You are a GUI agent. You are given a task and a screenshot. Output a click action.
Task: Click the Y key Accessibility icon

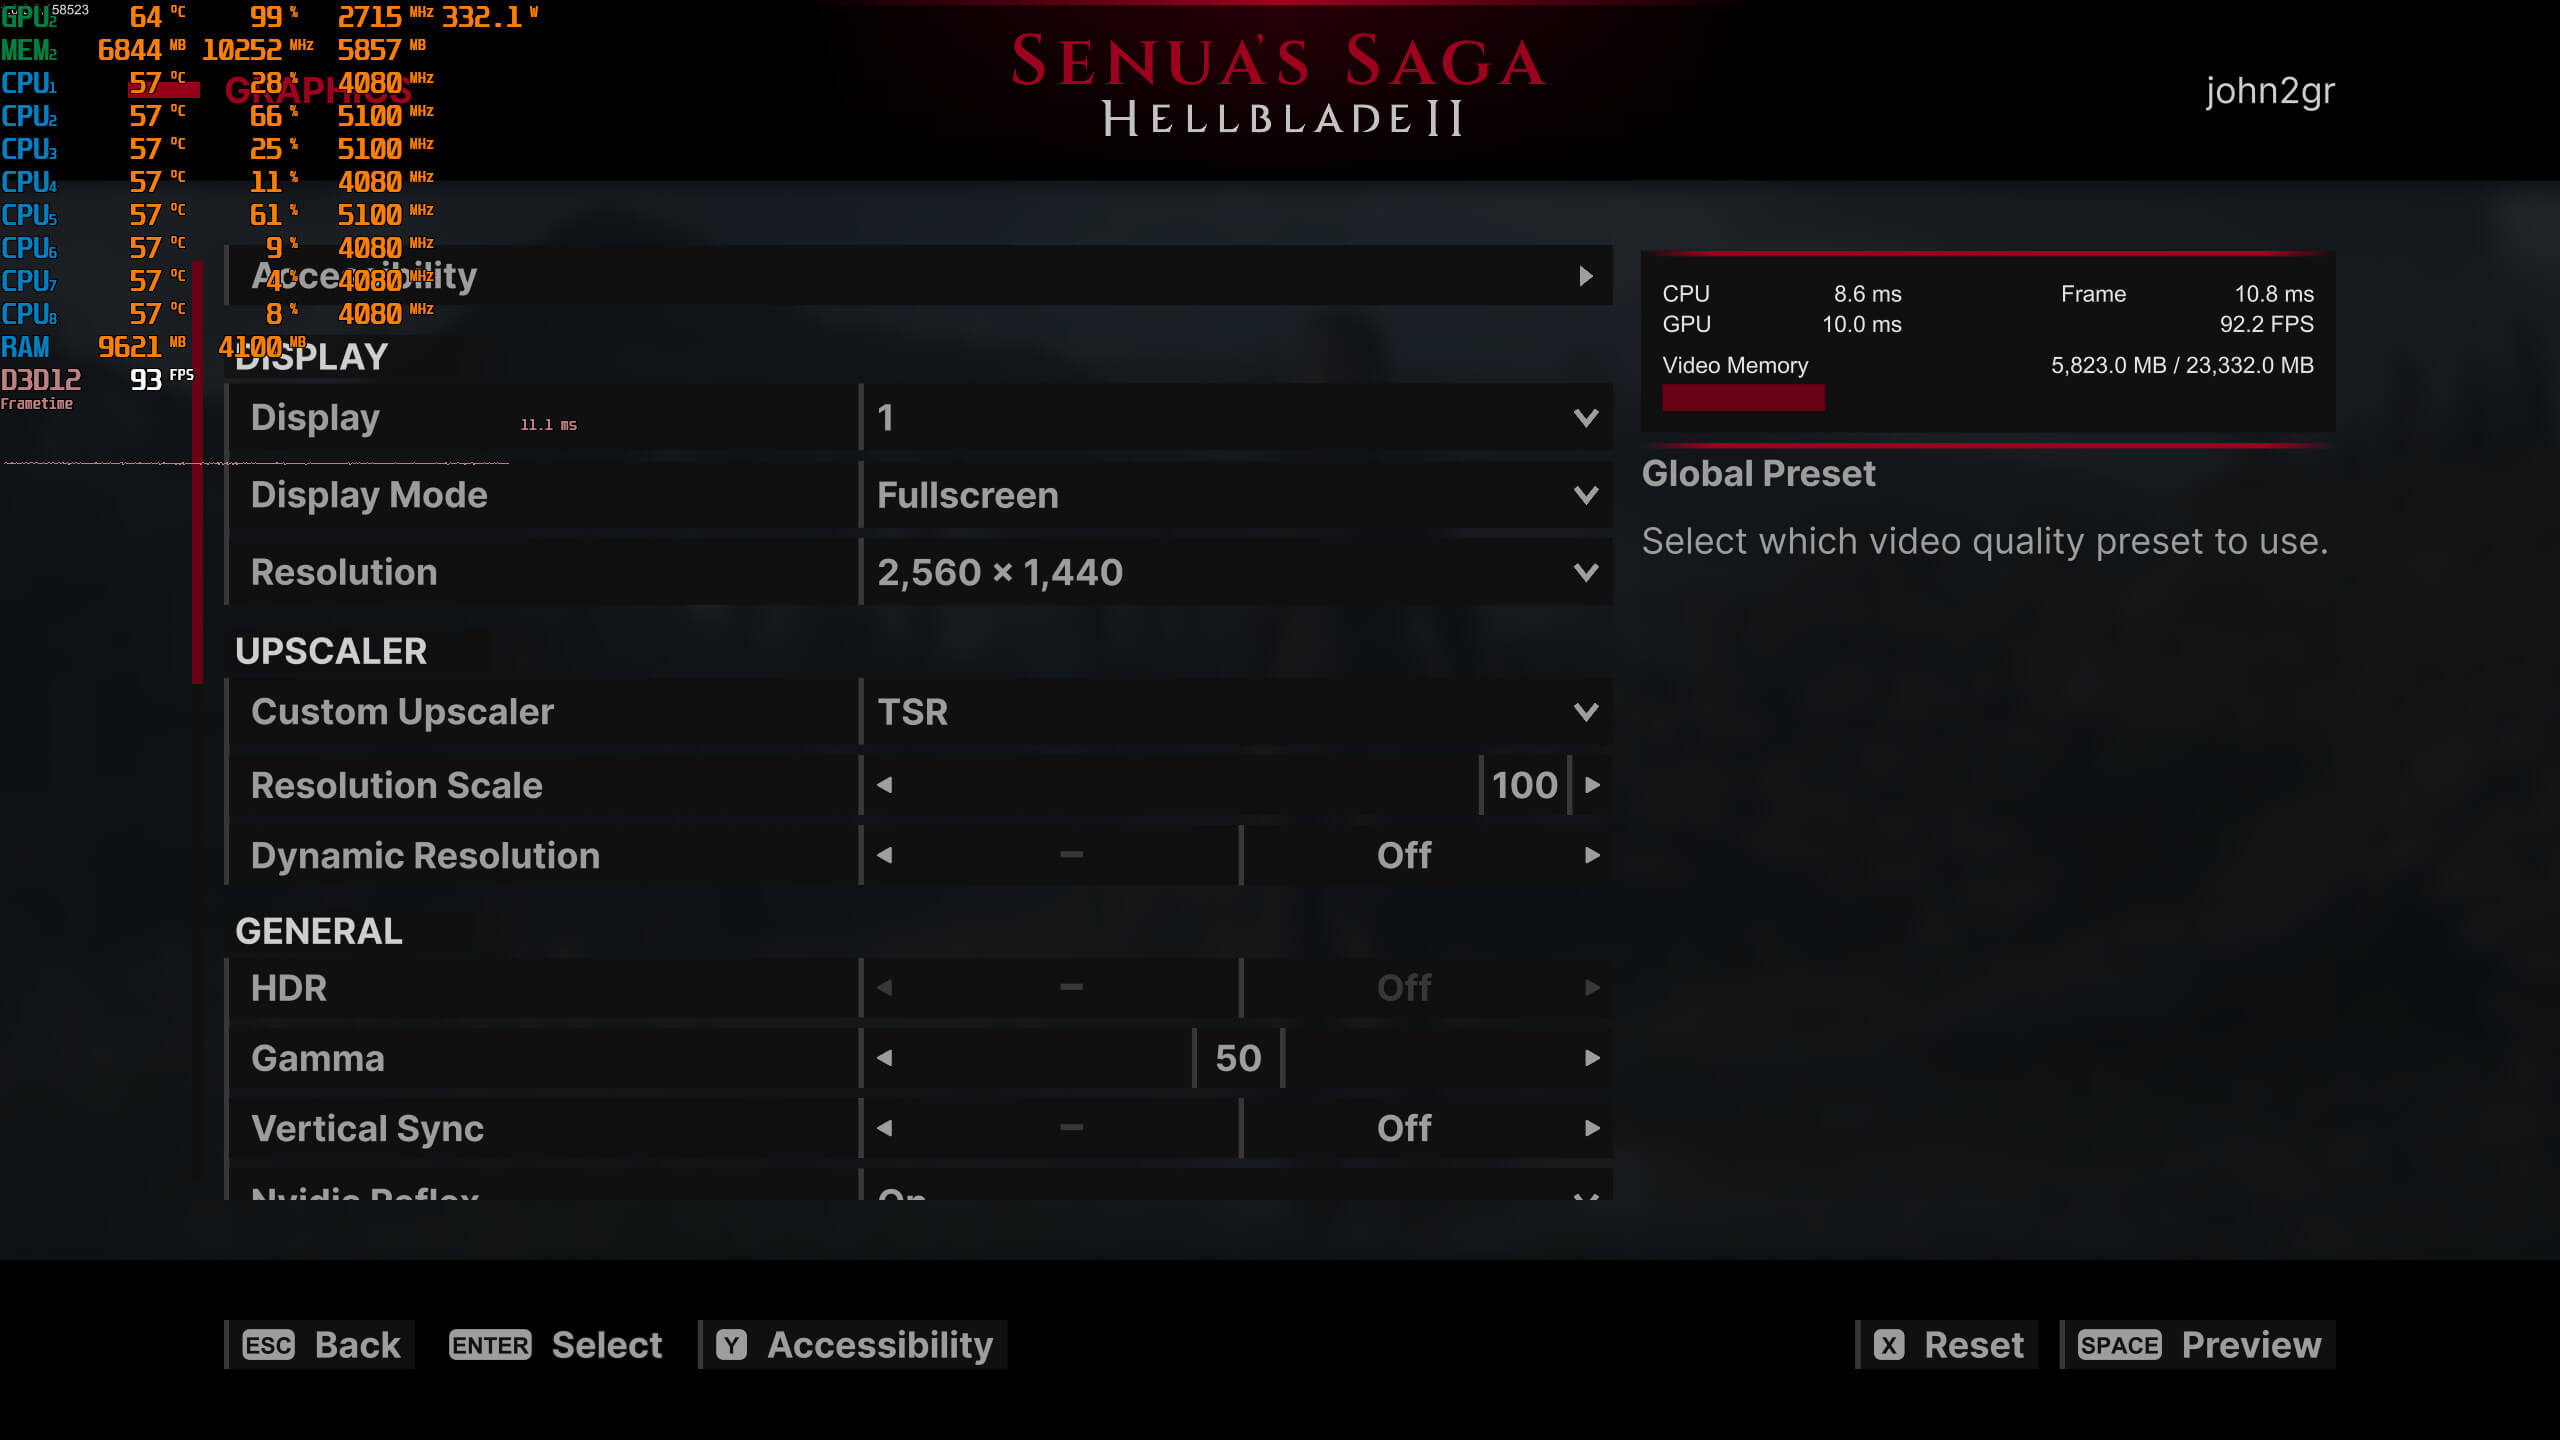coord(731,1345)
